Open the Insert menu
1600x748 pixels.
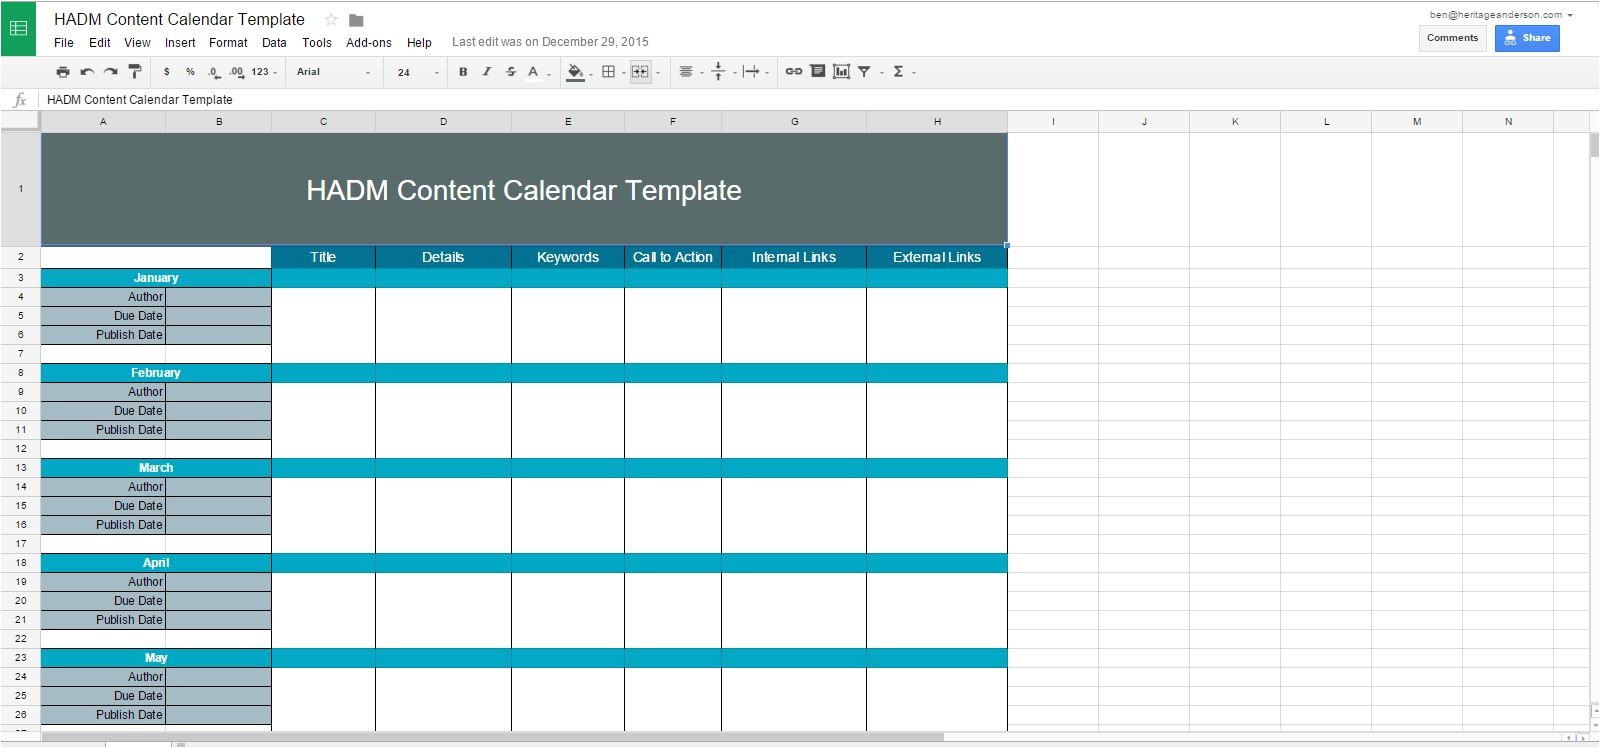pyautogui.click(x=180, y=43)
